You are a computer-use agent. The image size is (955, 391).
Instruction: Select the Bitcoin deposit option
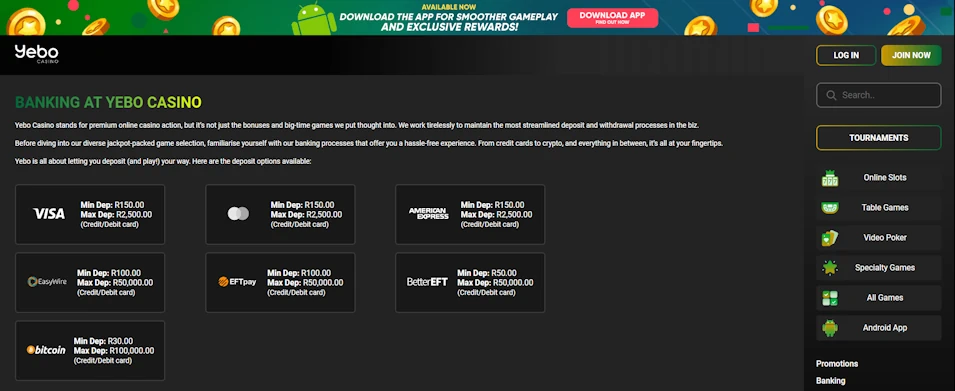click(x=90, y=351)
